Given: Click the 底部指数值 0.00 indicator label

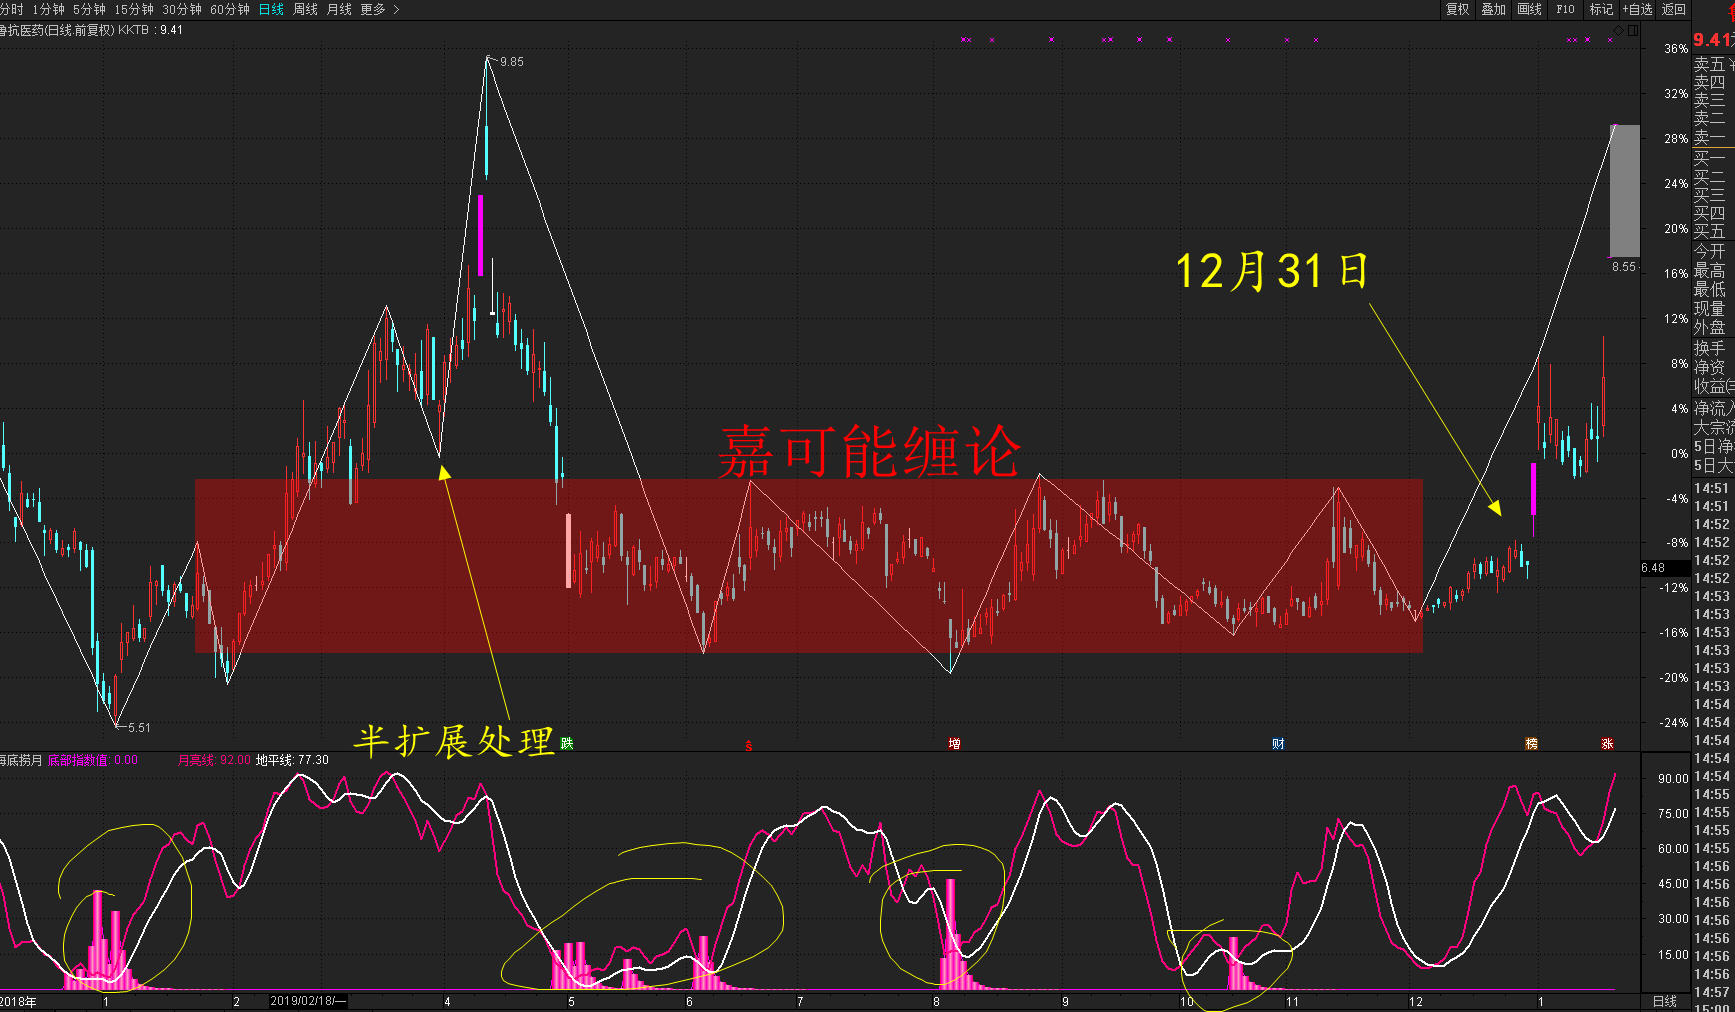Looking at the screenshot, I should pyautogui.click(x=93, y=760).
